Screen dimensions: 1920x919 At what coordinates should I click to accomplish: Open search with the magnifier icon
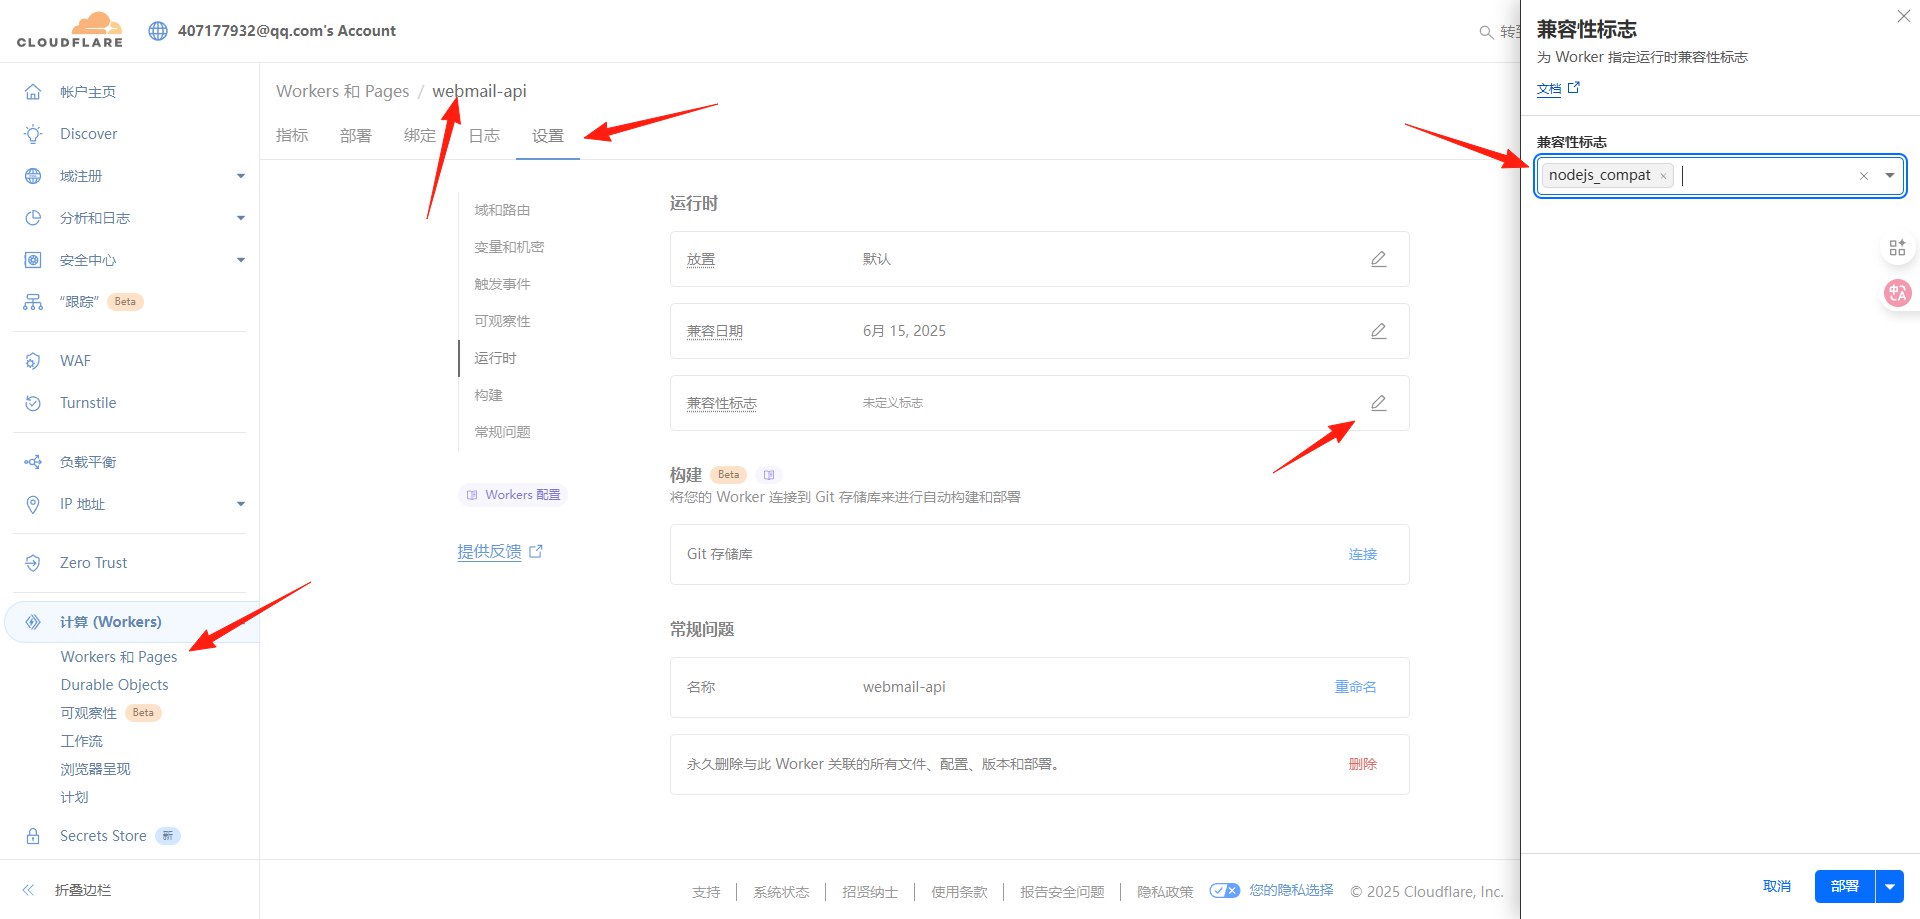click(1486, 31)
